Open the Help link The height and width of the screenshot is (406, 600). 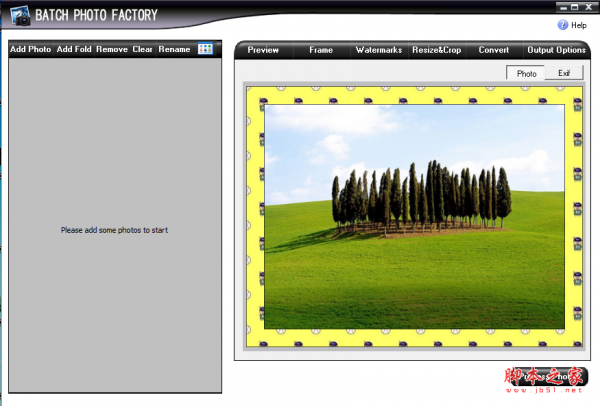pyautogui.click(x=579, y=25)
